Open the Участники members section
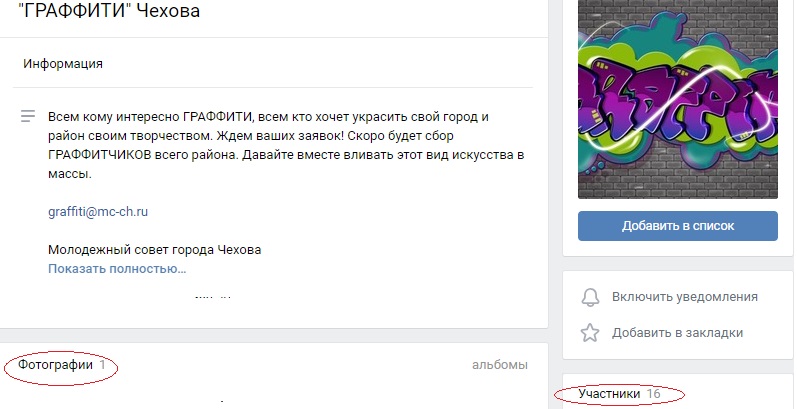797x409 pixels. [x=609, y=394]
